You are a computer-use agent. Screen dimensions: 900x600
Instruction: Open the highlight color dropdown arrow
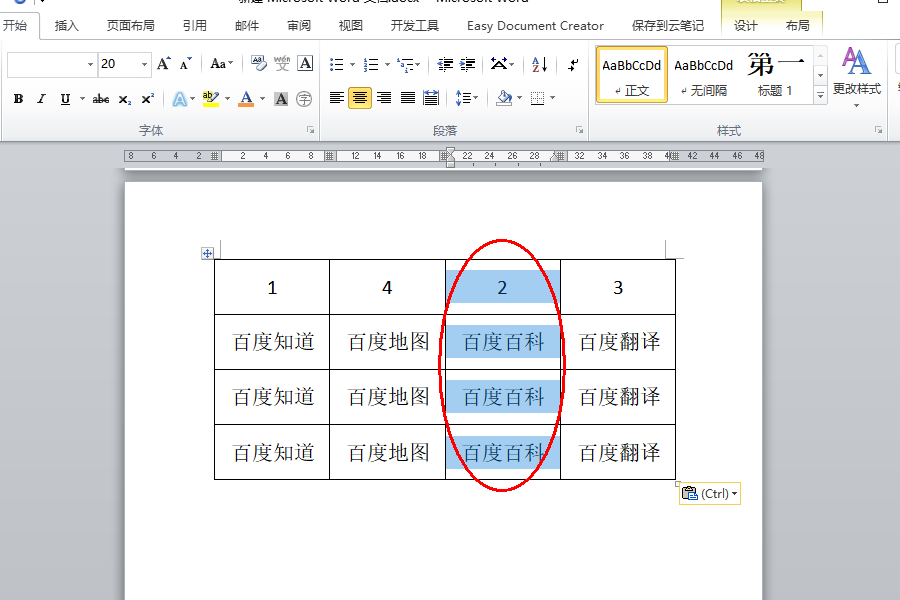pos(227,99)
